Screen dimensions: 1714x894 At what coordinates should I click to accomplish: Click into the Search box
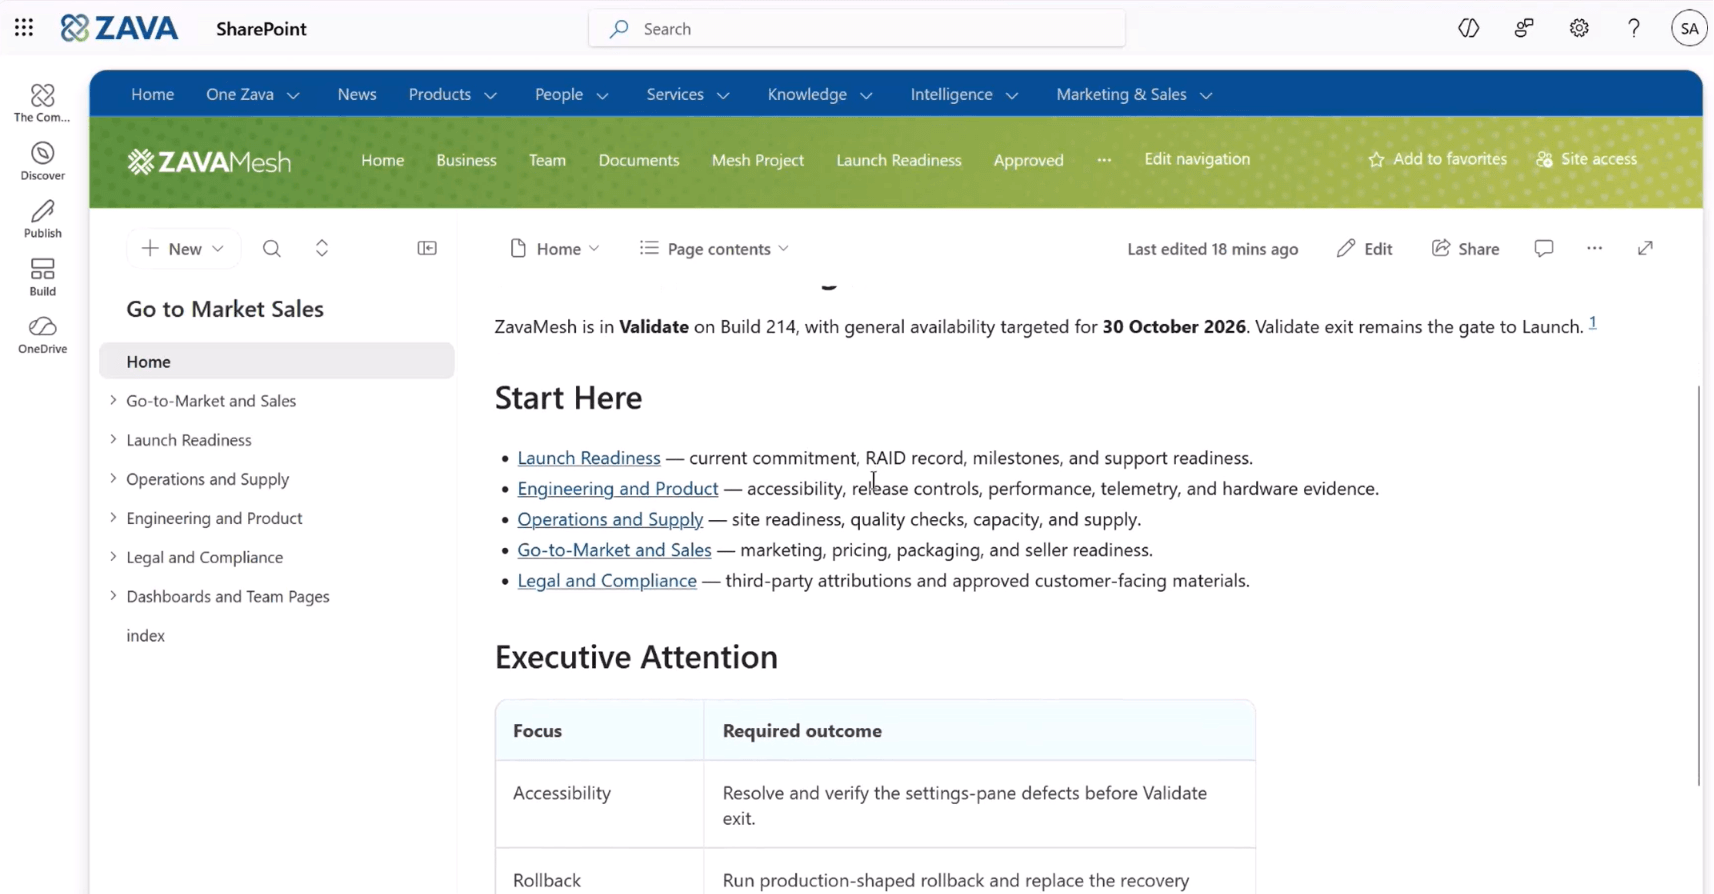(x=857, y=28)
